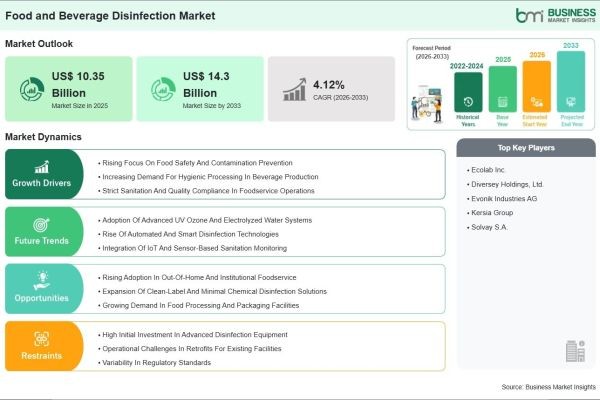Click the US$ 10.35 Billion value
This screenshot has width=600, height=400.
click(78, 85)
